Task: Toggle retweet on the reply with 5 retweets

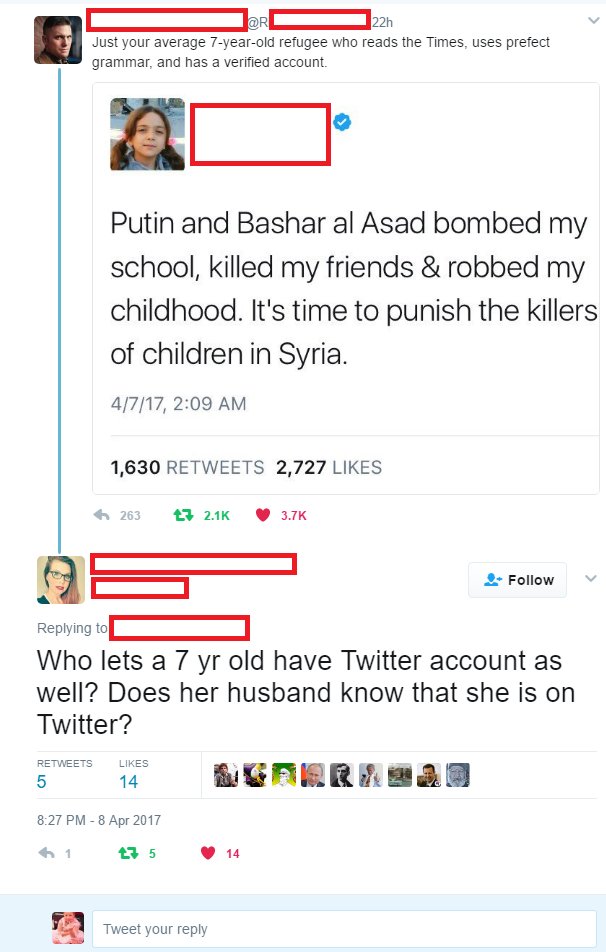Action: [127, 853]
